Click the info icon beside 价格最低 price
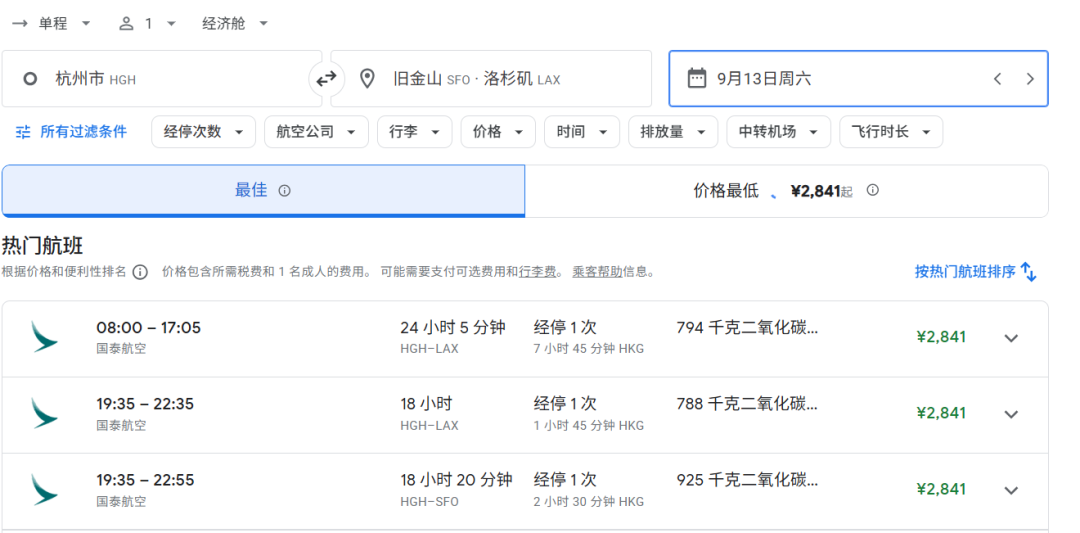 point(872,190)
